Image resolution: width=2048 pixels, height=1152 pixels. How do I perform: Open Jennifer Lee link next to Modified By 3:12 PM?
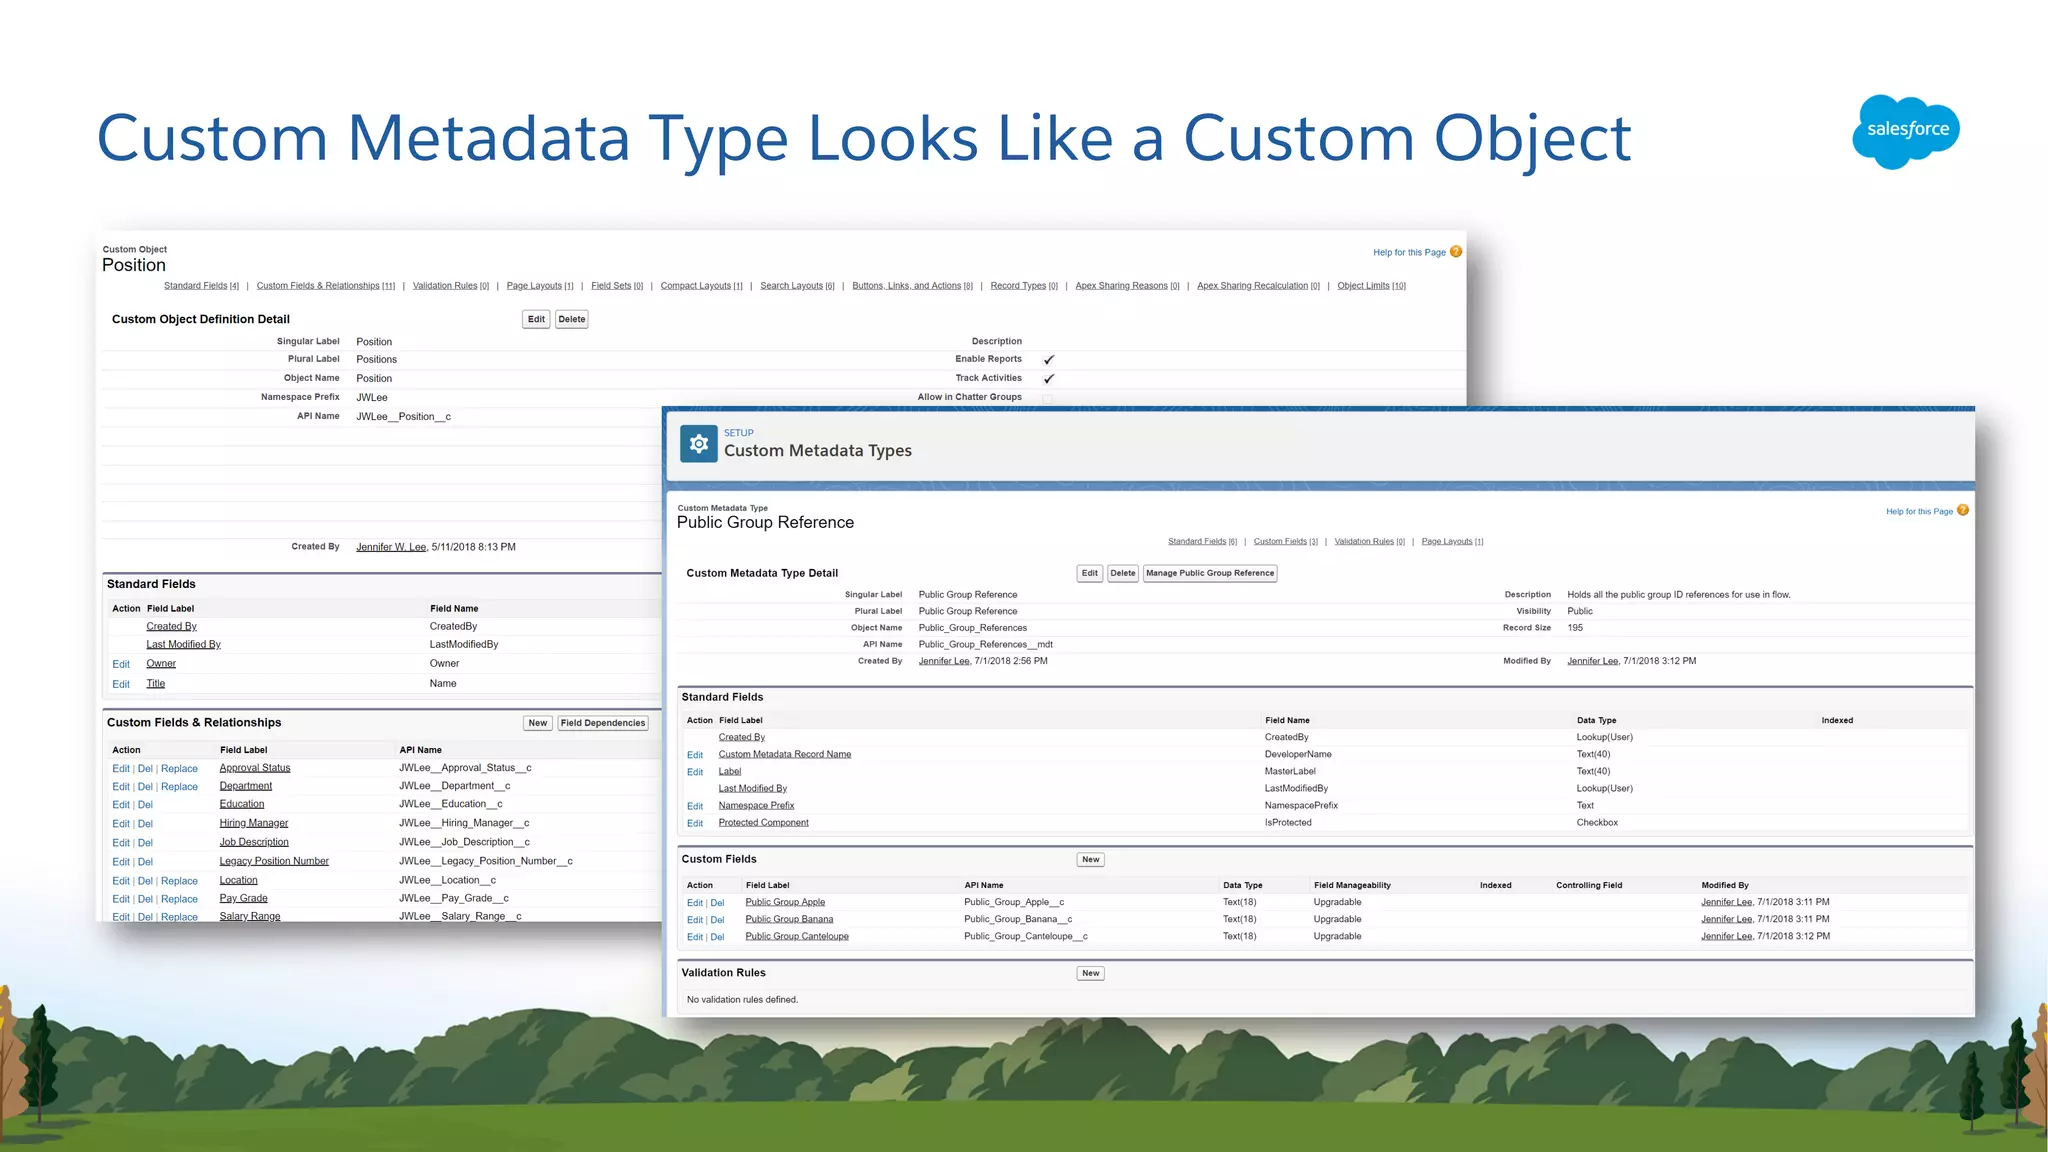(1593, 661)
